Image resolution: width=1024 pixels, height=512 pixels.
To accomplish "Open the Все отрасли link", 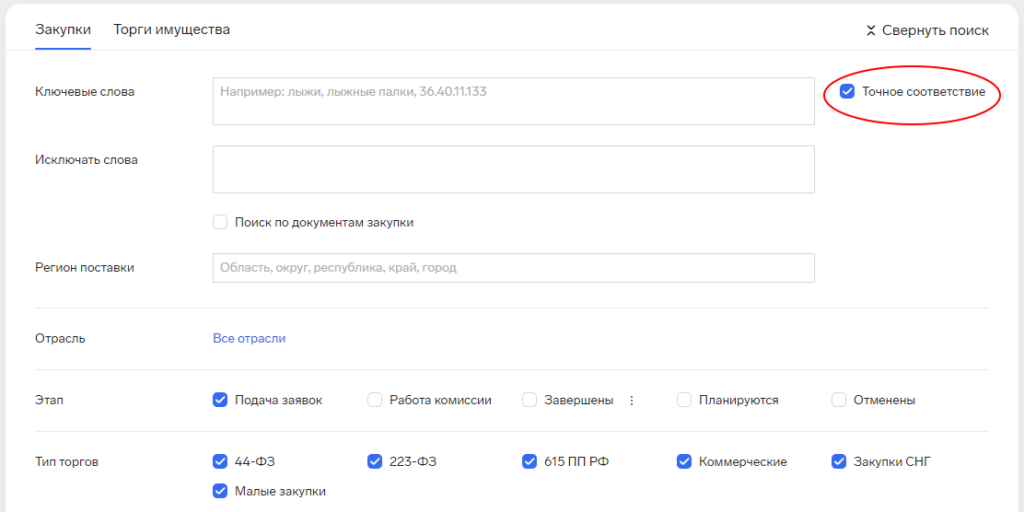I will coord(249,338).
